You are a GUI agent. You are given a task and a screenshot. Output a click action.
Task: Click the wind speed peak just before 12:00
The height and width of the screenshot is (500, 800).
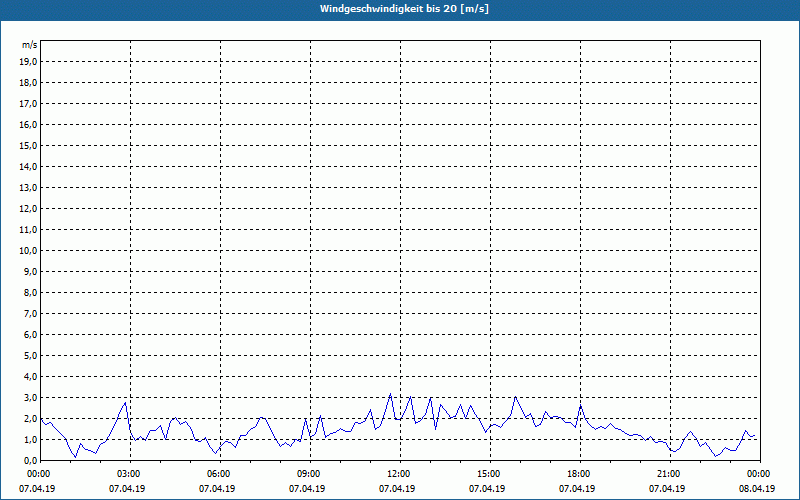click(x=390, y=394)
